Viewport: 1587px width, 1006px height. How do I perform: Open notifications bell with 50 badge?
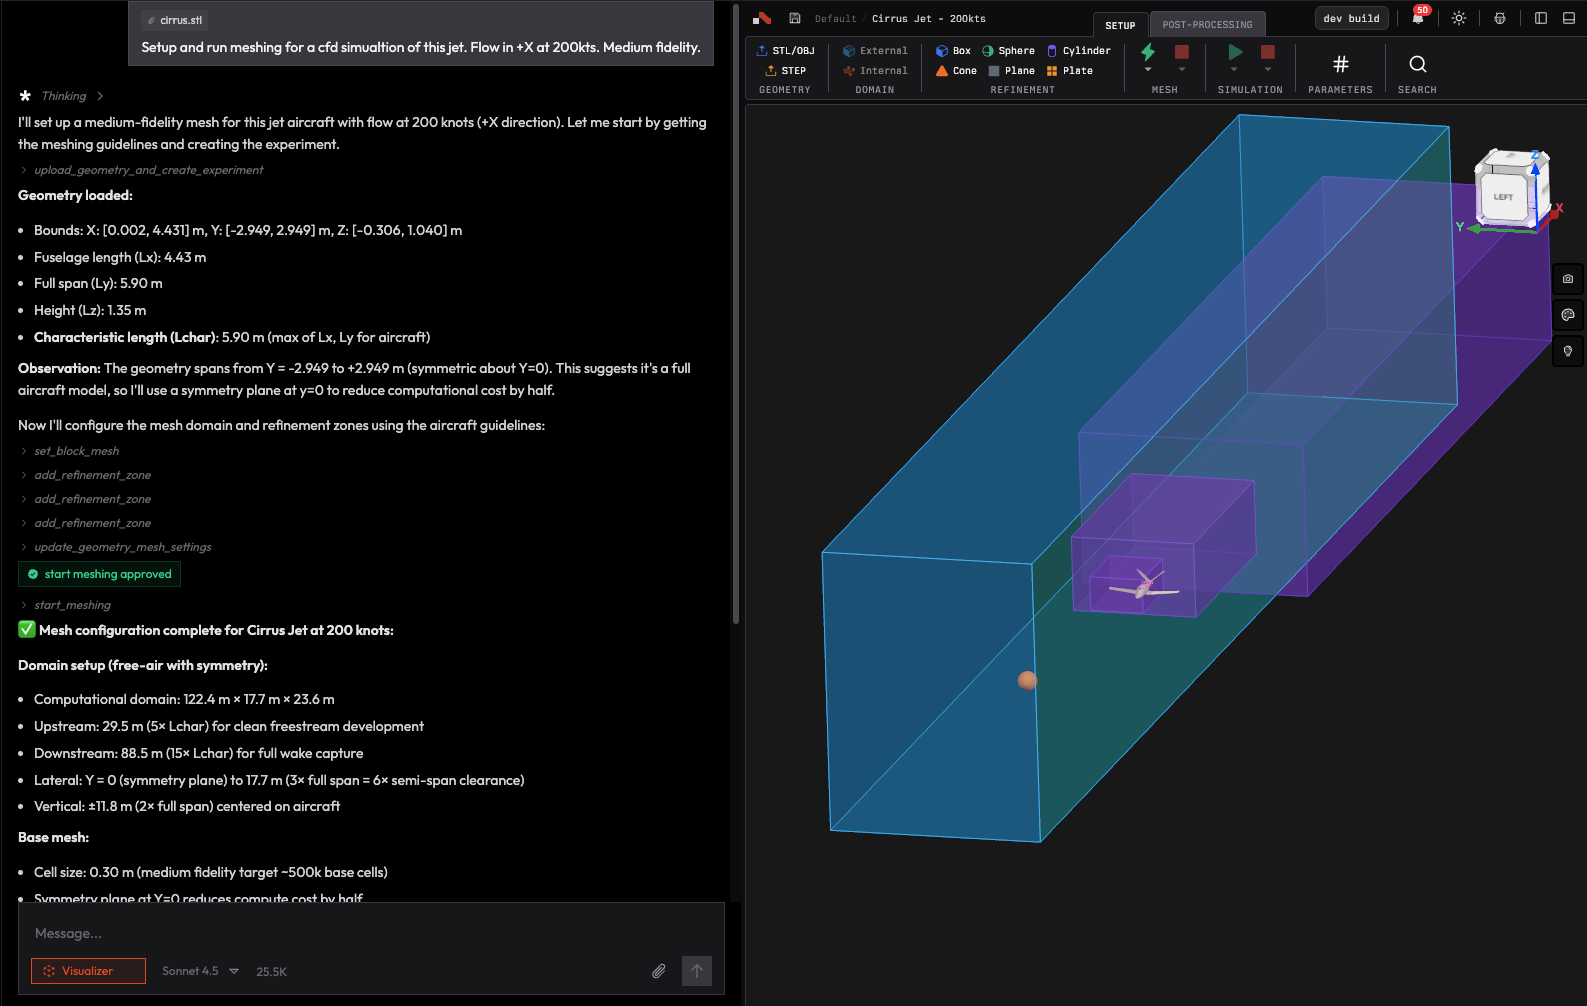point(1418,18)
